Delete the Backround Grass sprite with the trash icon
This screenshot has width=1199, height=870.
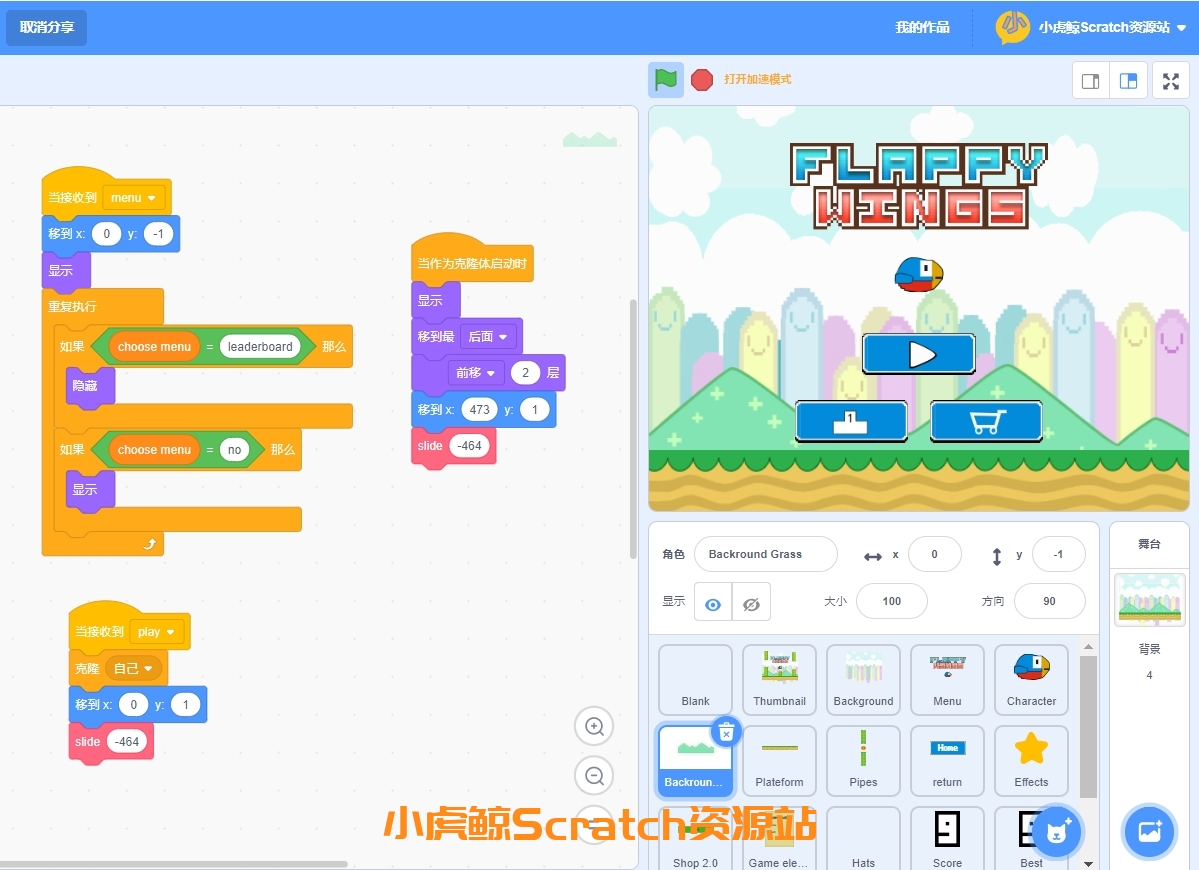click(x=726, y=732)
